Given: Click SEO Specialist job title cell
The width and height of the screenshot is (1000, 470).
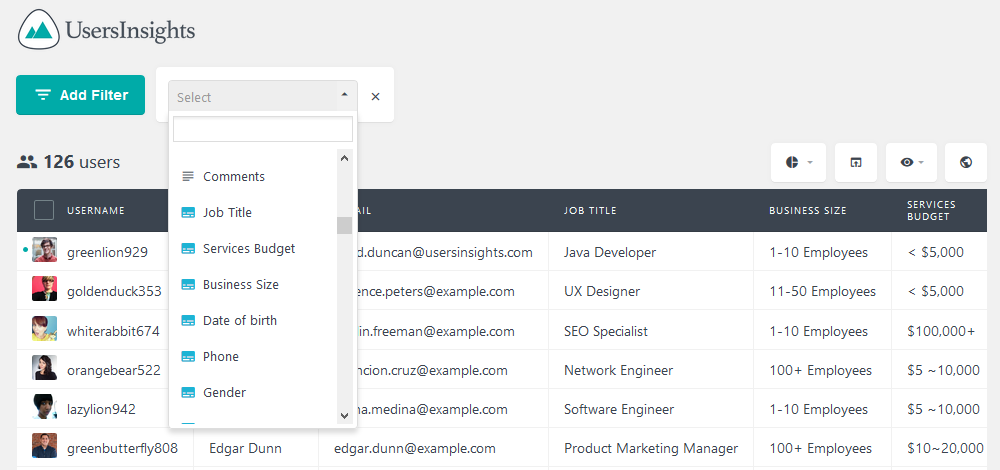Looking at the screenshot, I should [606, 332].
